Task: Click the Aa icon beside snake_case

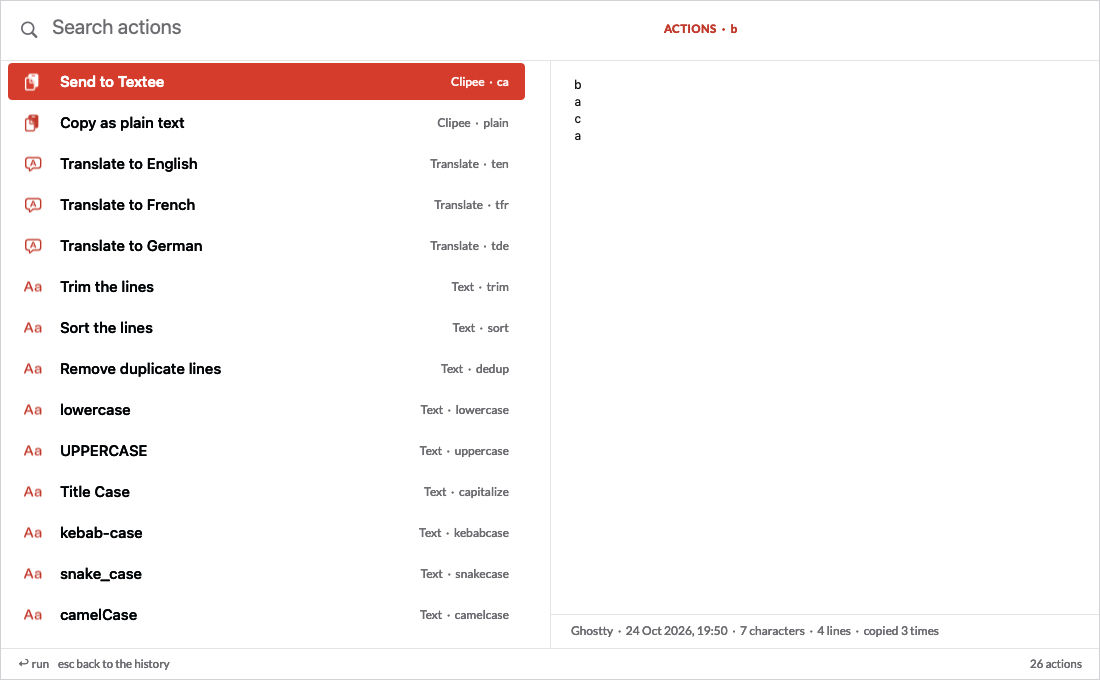Action: tap(33, 574)
